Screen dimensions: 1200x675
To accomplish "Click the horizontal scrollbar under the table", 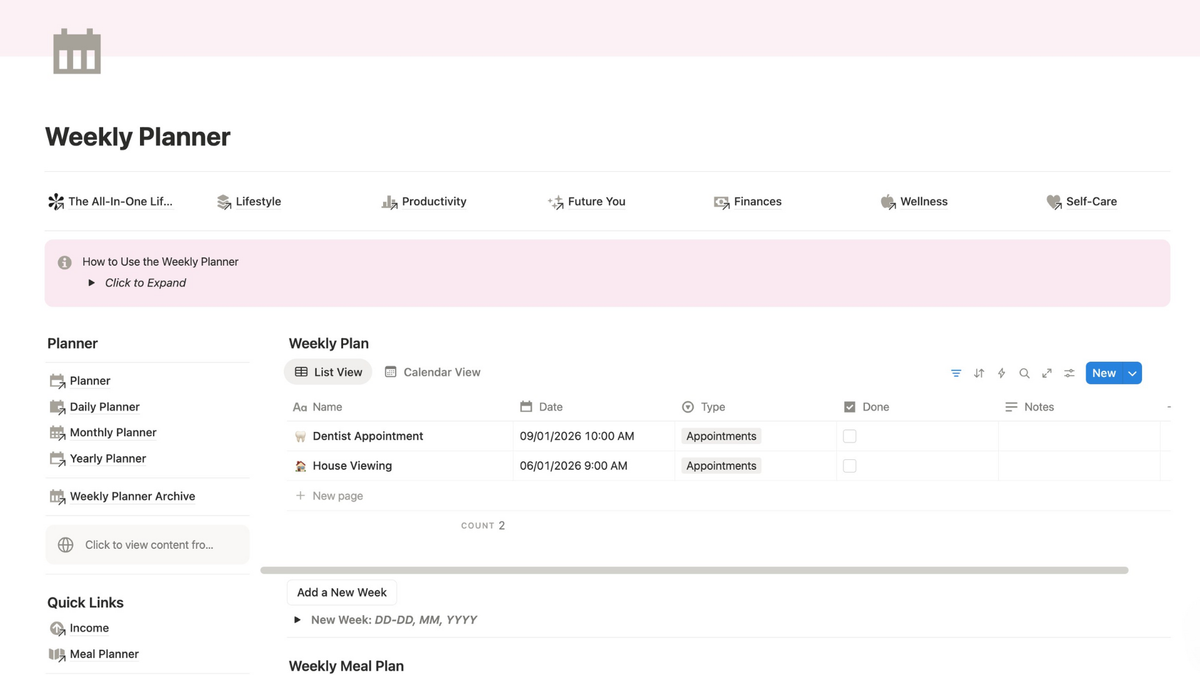I will tap(694, 570).
